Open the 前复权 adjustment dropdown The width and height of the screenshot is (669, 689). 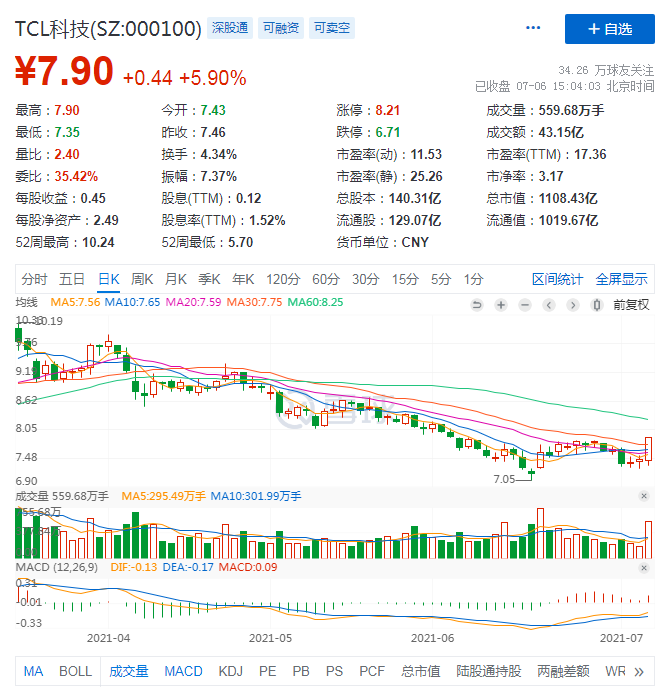click(x=630, y=304)
